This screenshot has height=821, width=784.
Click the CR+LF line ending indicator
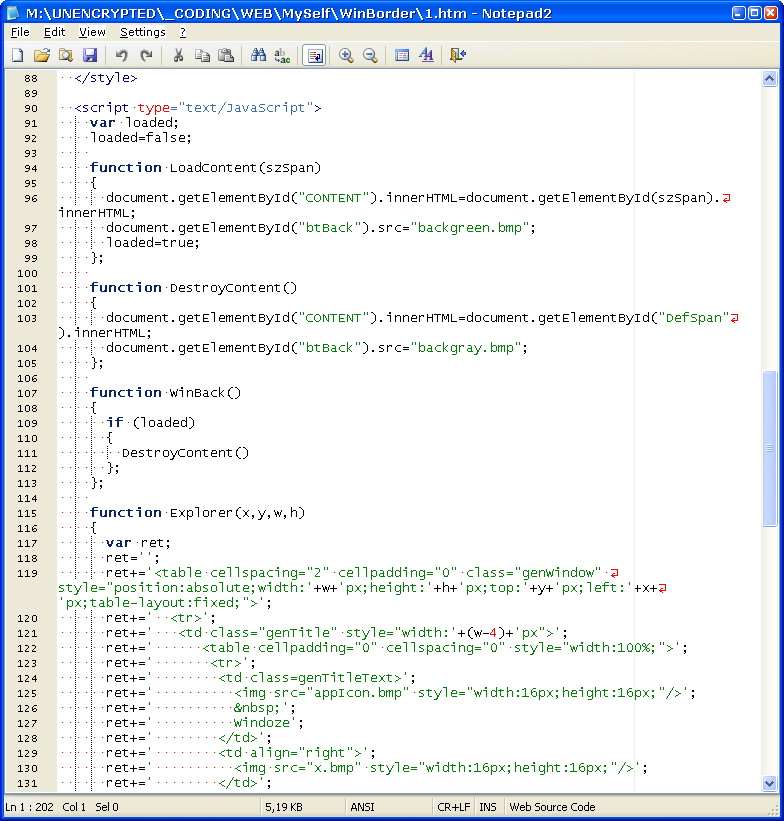pyautogui.click(x=454, y=807)
